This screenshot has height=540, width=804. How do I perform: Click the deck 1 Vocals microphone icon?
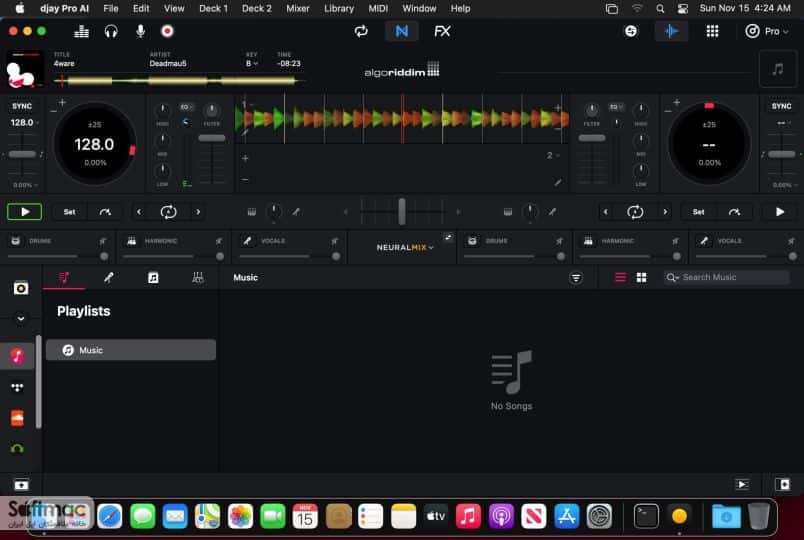[247, 241]
